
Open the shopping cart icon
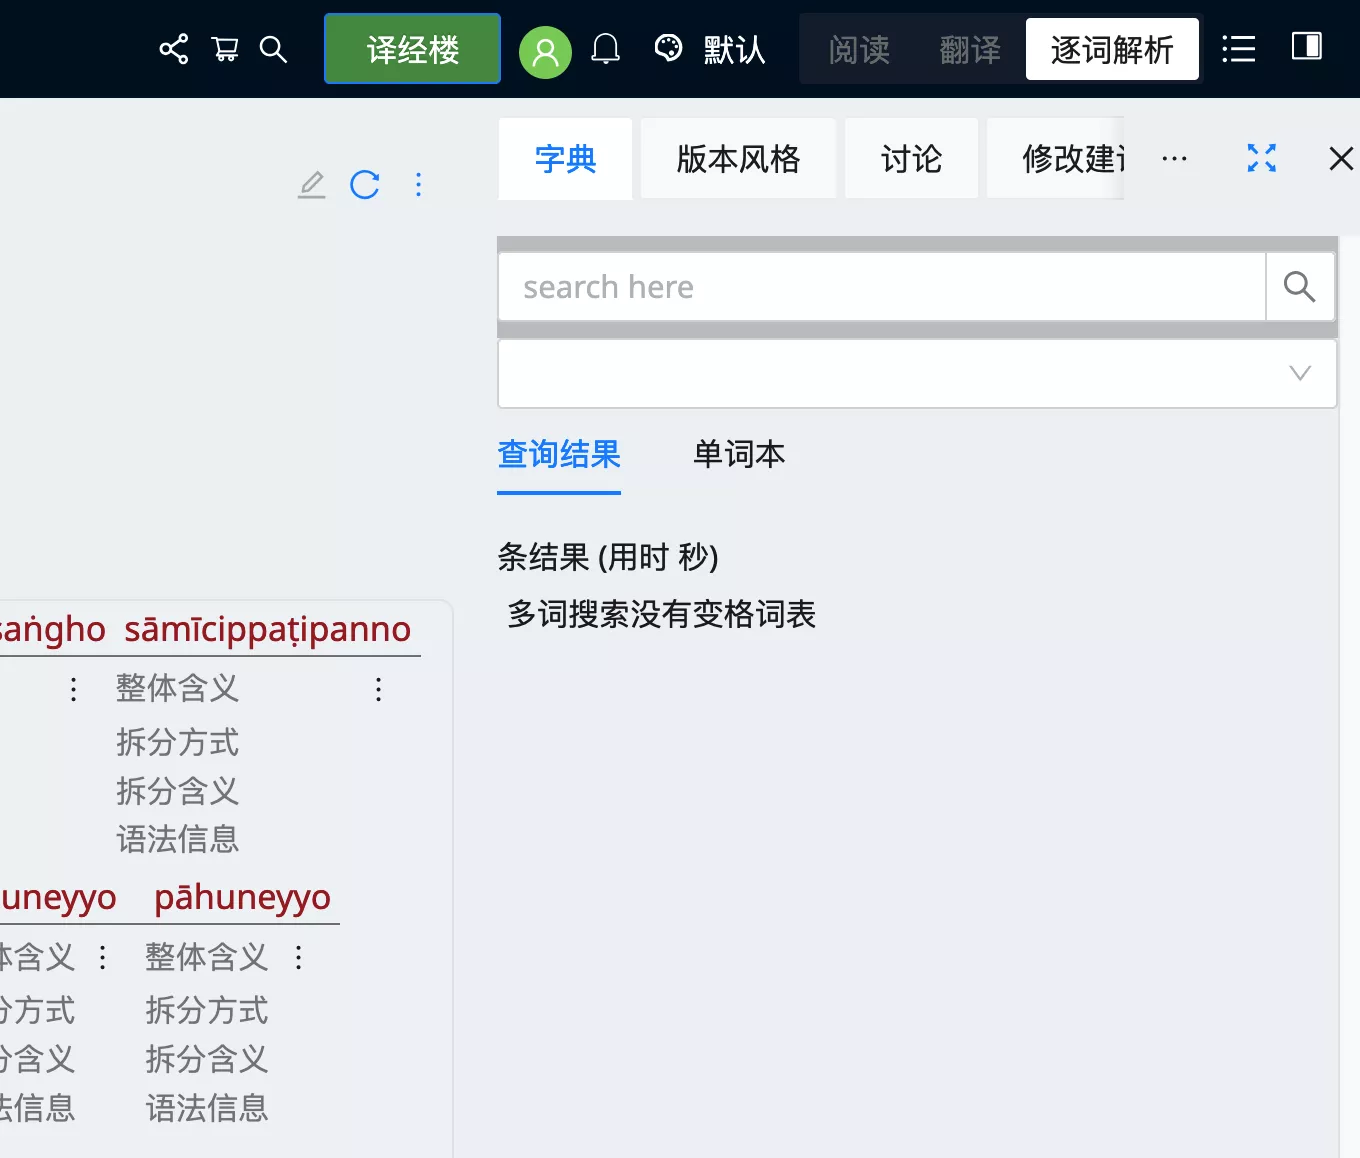225,49
